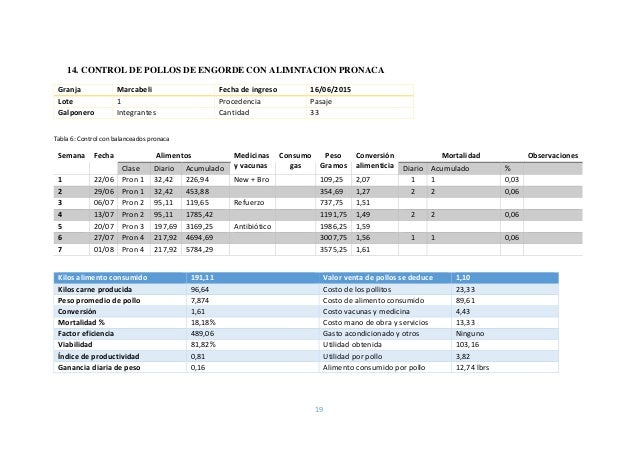Click date cell "13/07"

[104, 214]
